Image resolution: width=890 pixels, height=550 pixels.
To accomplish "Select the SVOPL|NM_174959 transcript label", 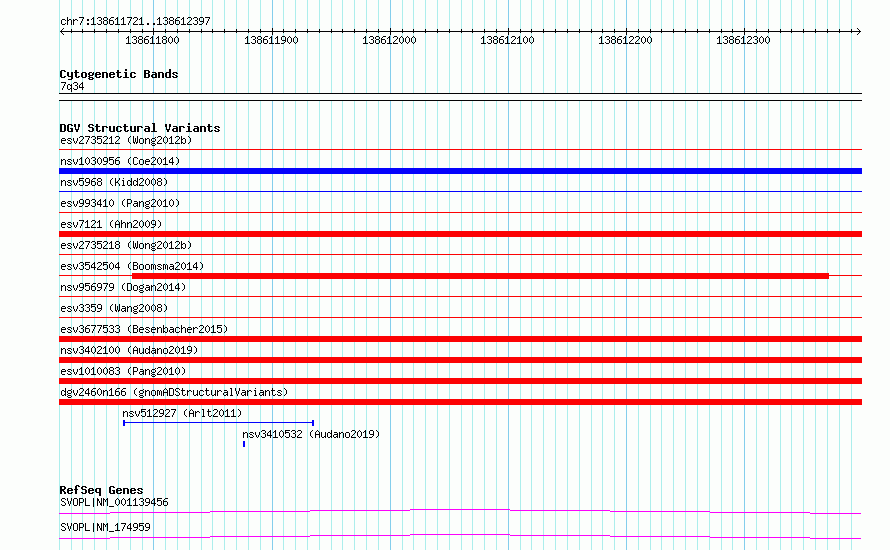I will (105, 527).
